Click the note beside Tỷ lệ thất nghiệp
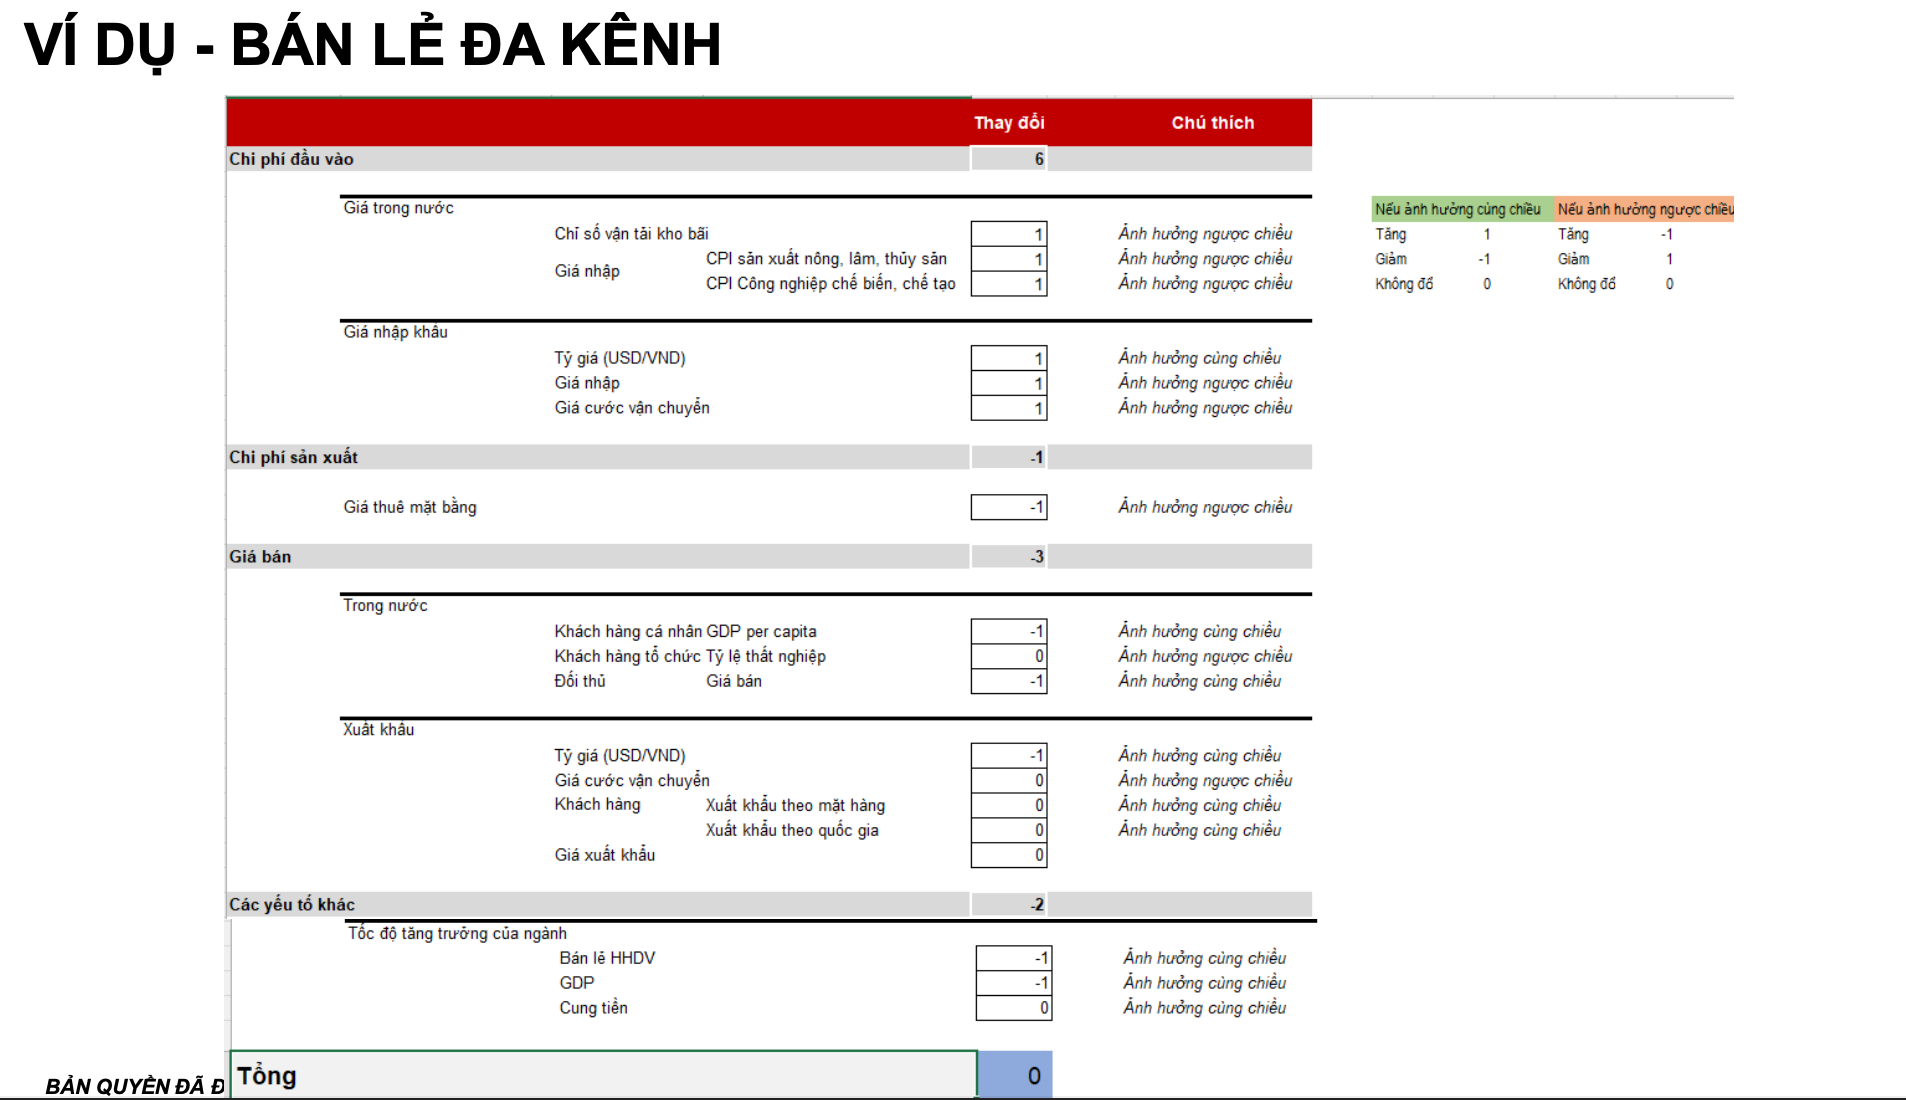1906x1100 pixels. [1205, 656]
